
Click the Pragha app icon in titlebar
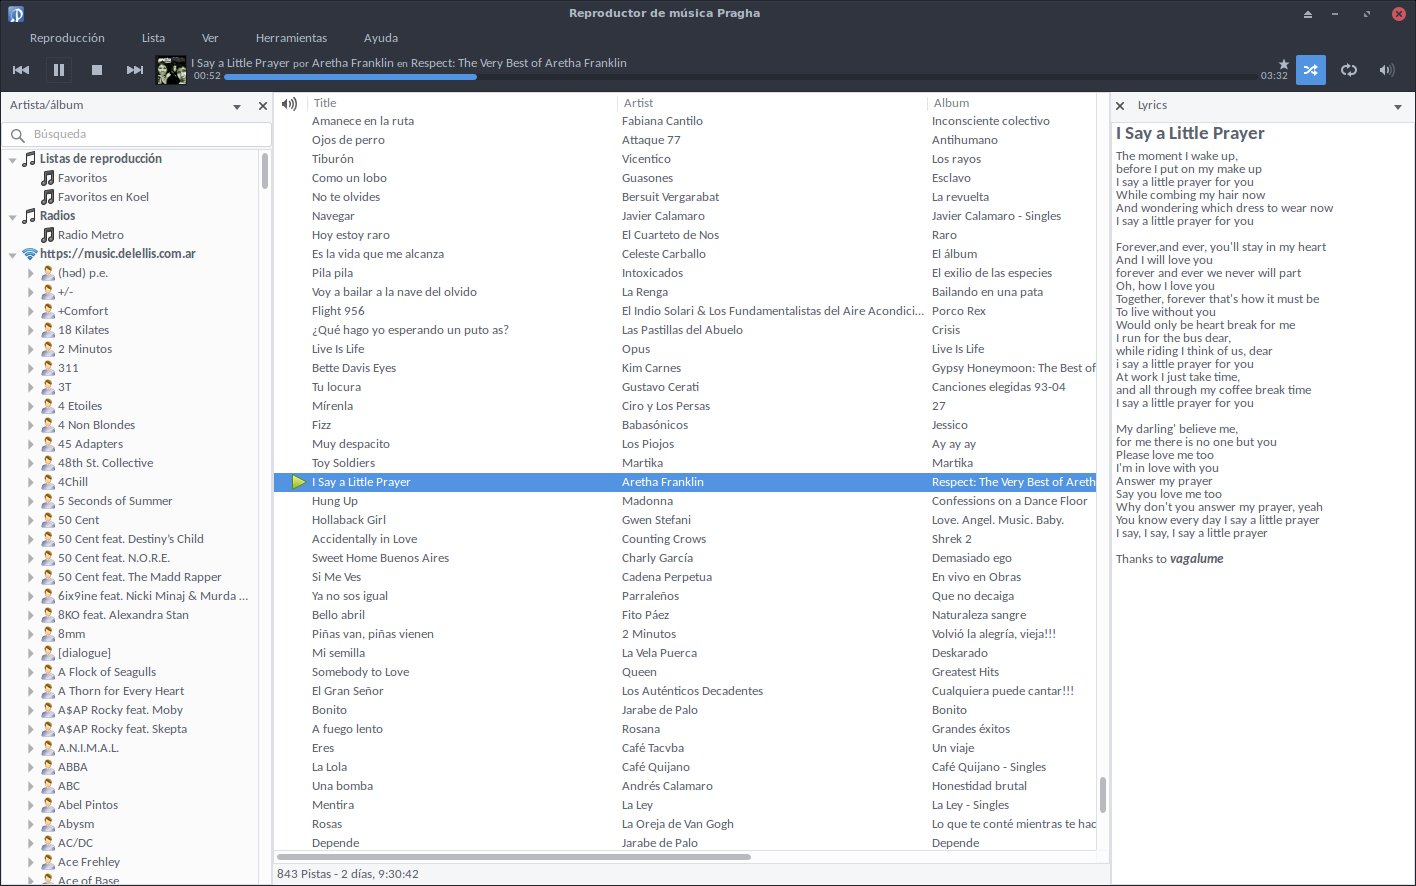tap(15, 14)
